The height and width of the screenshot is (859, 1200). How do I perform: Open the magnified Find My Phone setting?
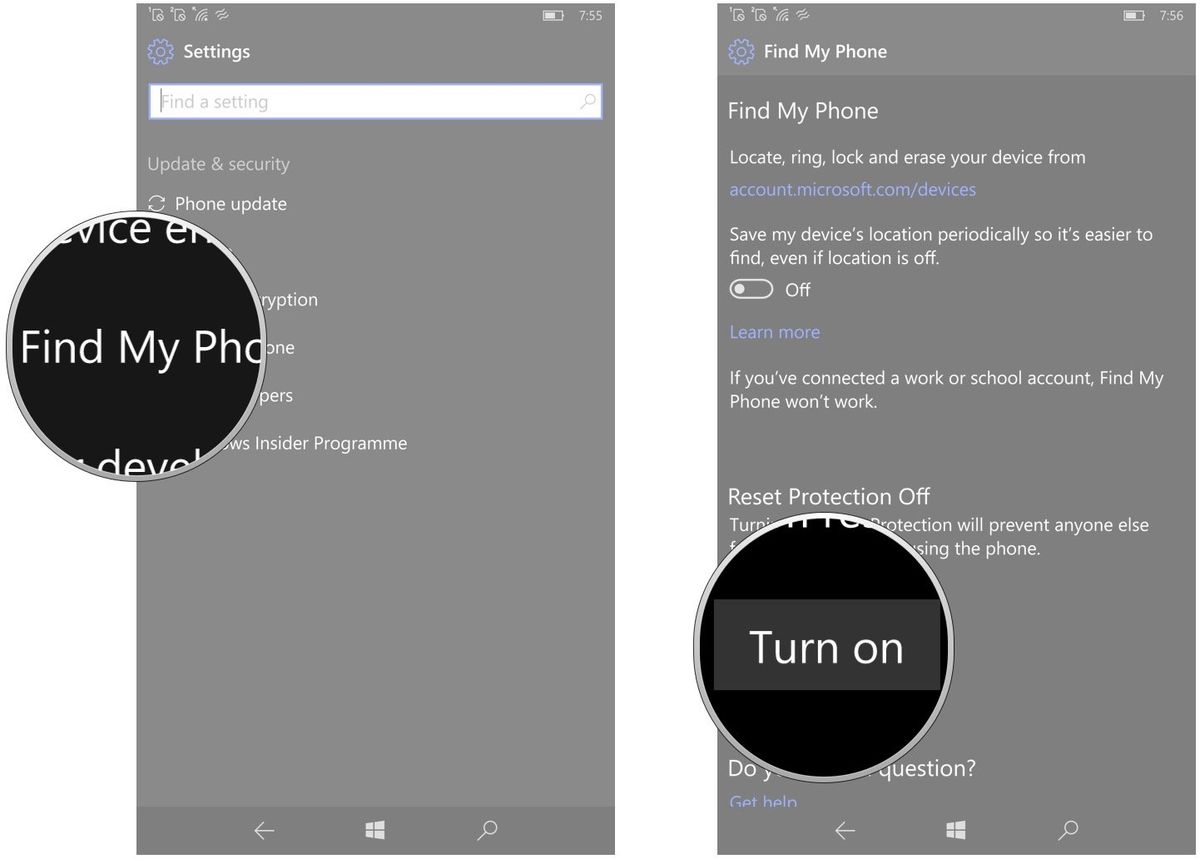pos(135,348)
